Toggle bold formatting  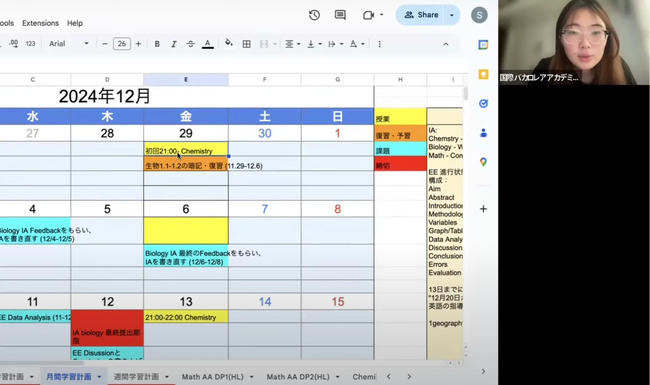[157, 44]
